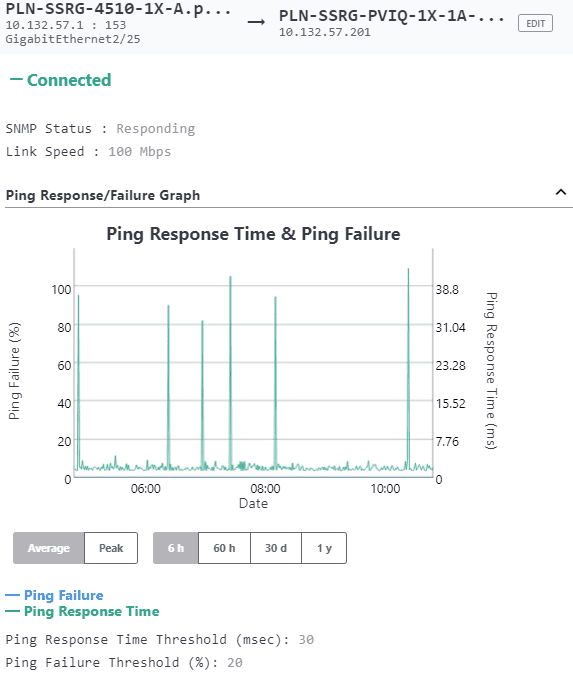The image size is (573, 676).
Task: Click the arrow icon between device names
Action: pyautogui.click(x=256, y=22)
